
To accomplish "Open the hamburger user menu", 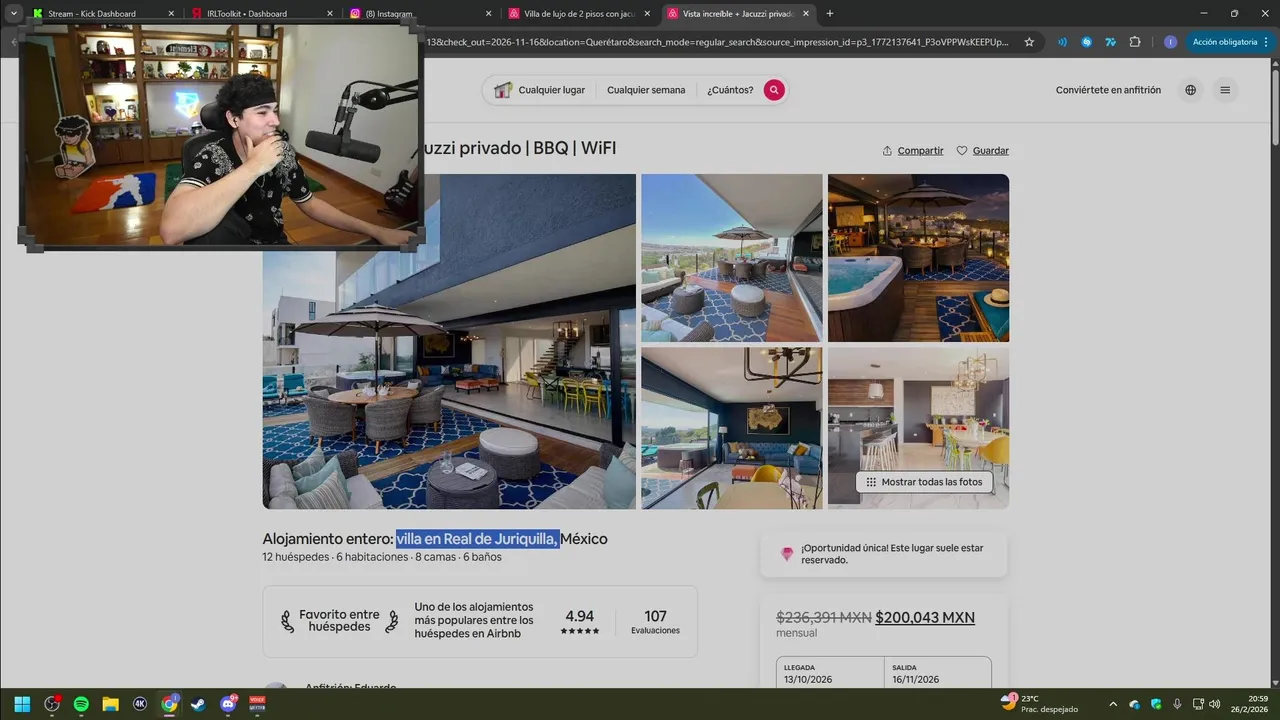I will 1225,90.
